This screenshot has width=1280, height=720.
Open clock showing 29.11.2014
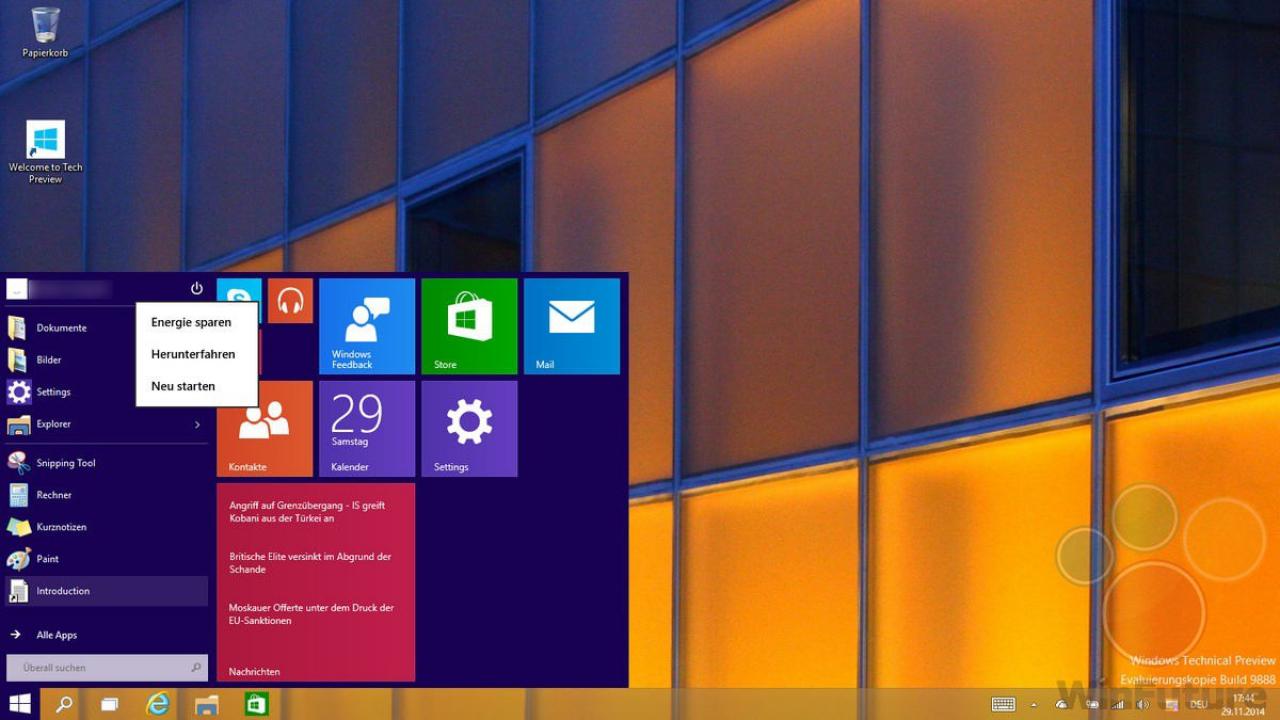[1244, 704]
